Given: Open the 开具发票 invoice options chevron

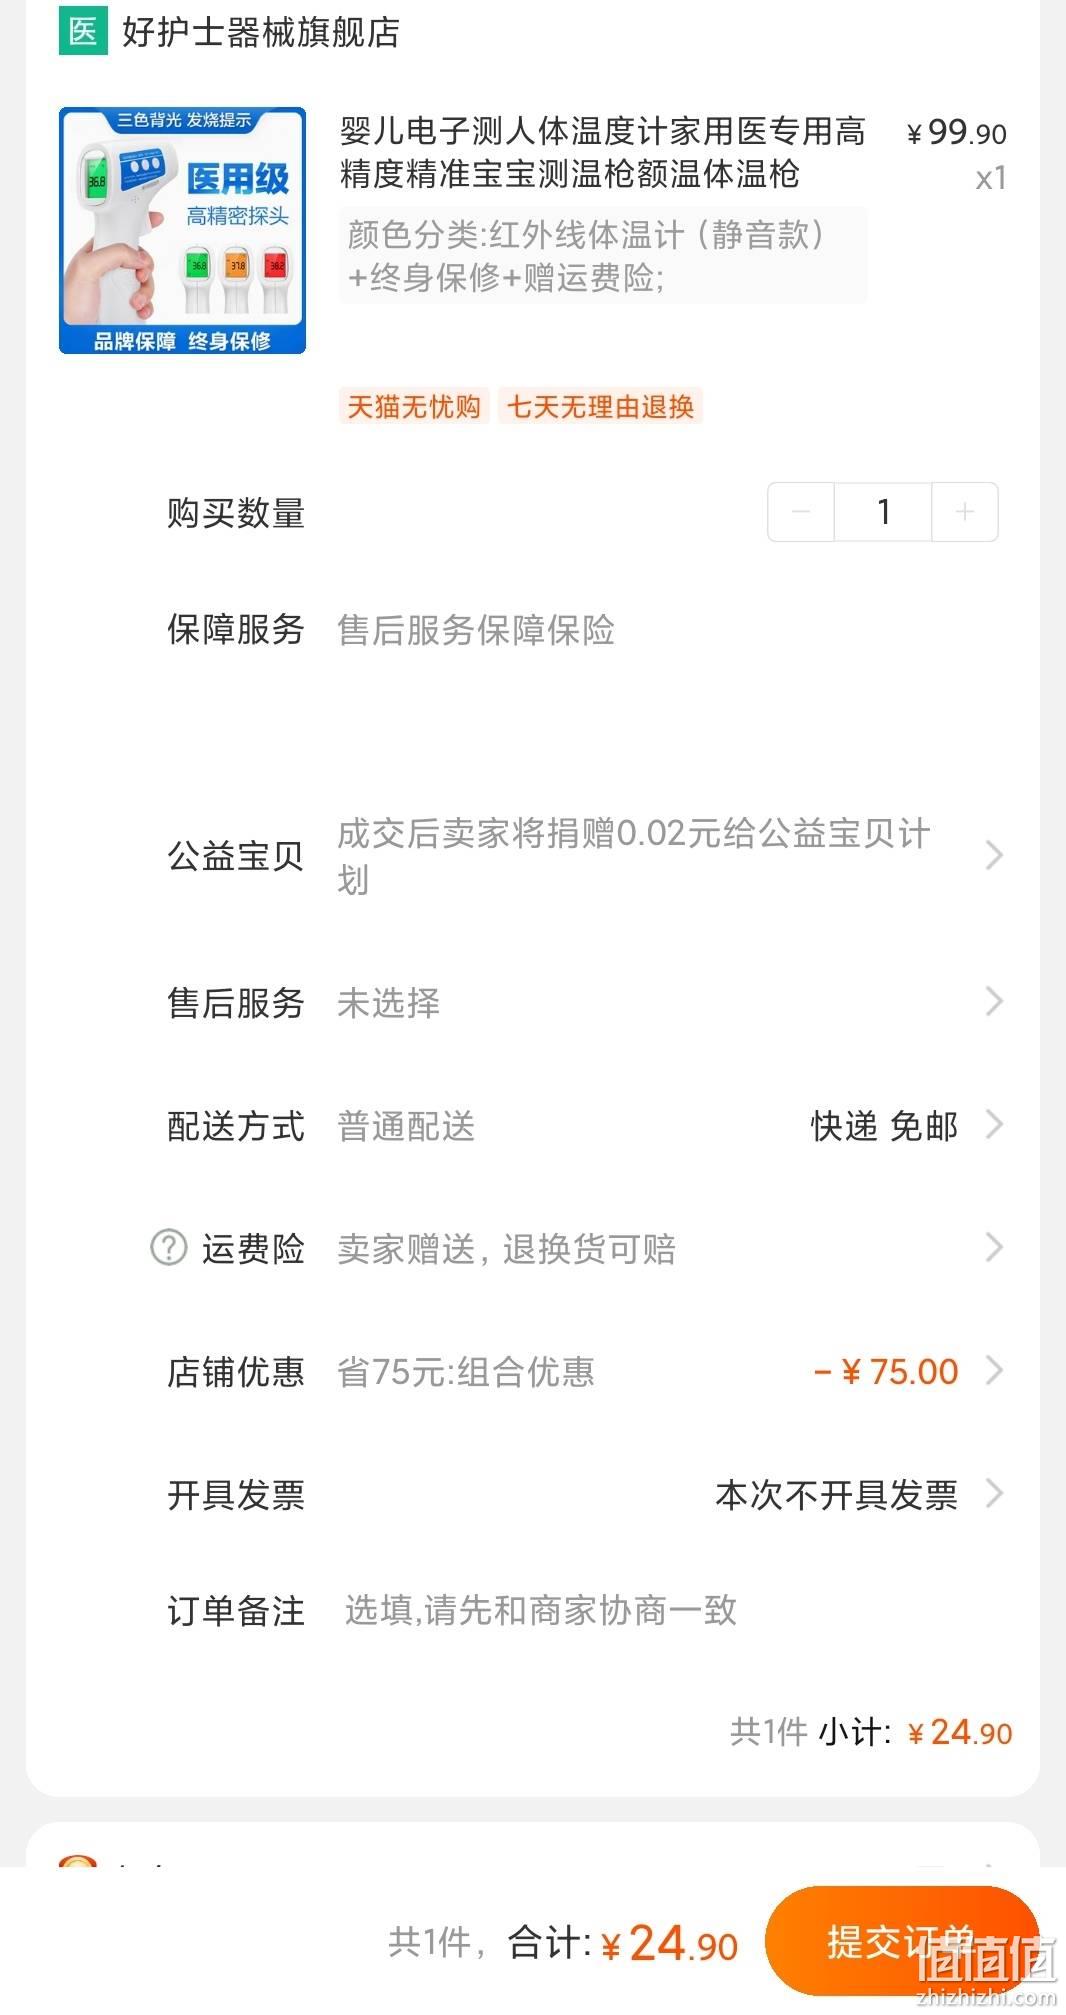Looking at the screenshot, I should [994, 1493].
